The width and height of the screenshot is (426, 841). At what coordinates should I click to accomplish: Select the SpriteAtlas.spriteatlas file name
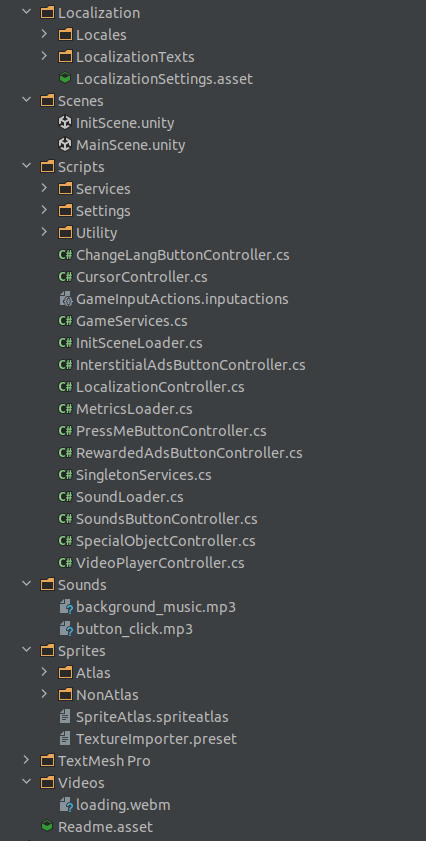(152, 717)
